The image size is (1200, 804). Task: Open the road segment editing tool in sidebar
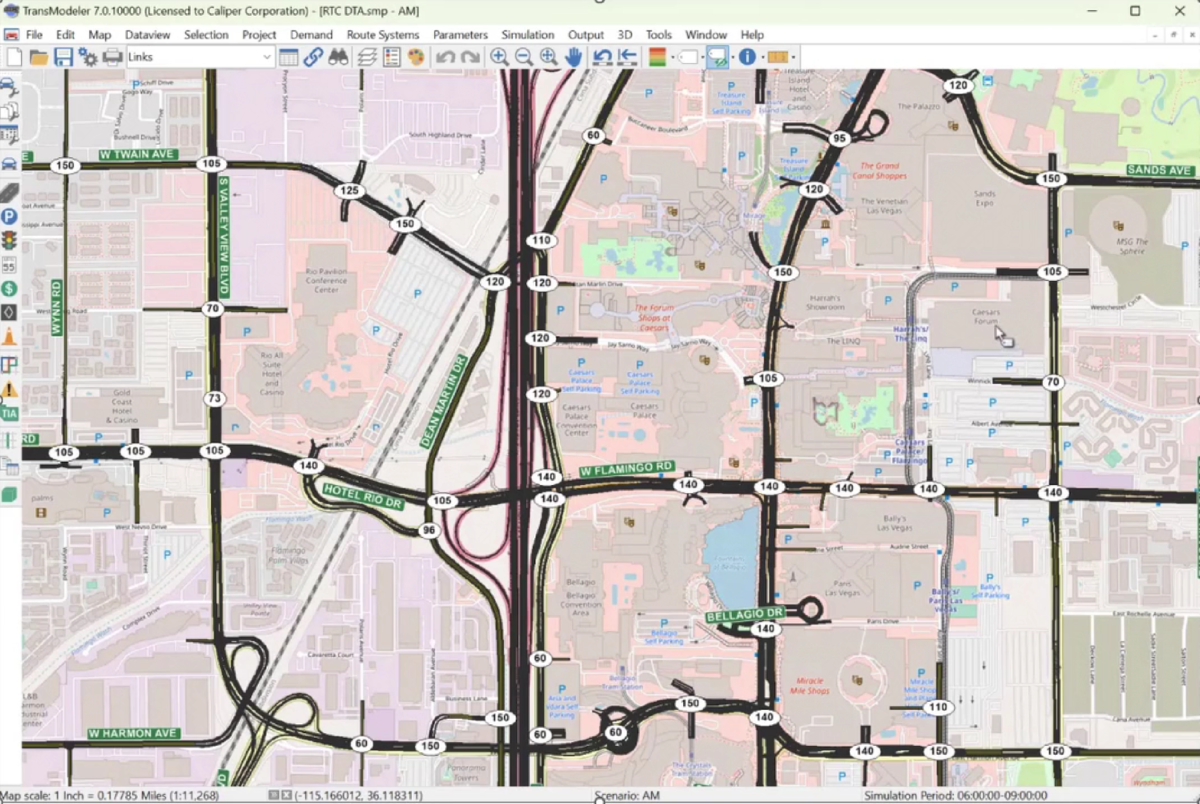click(x=10, y=191)
